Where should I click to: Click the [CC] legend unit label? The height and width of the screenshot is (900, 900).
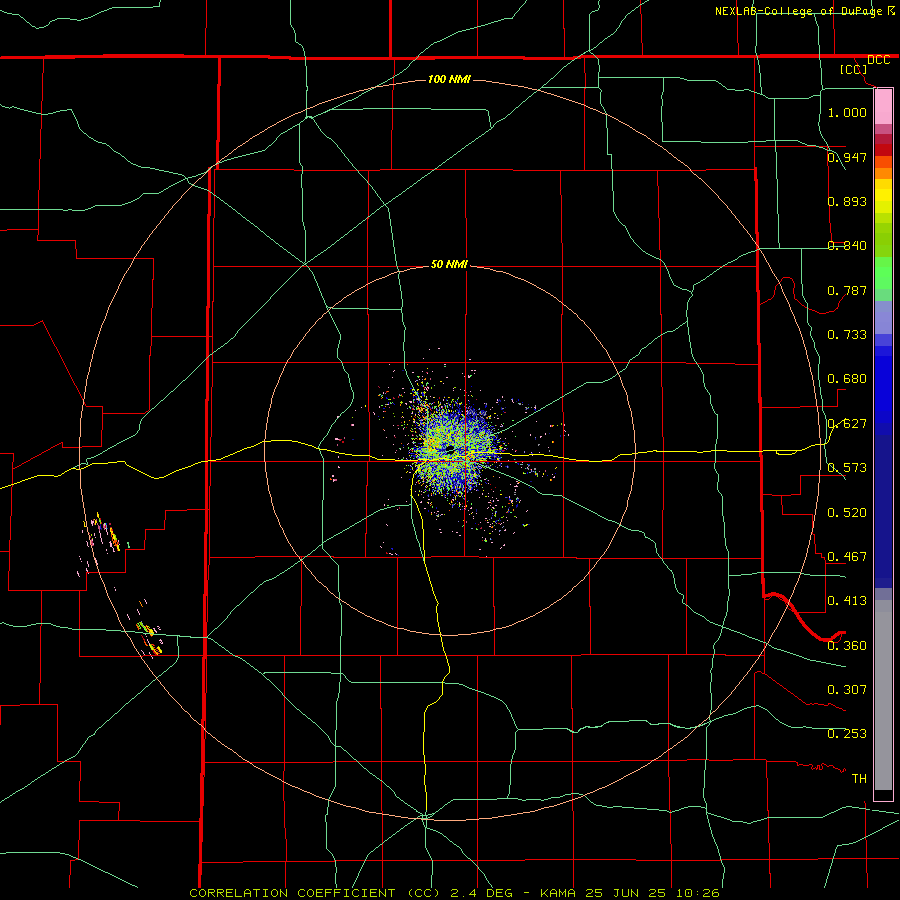click(x=853, y=69)
